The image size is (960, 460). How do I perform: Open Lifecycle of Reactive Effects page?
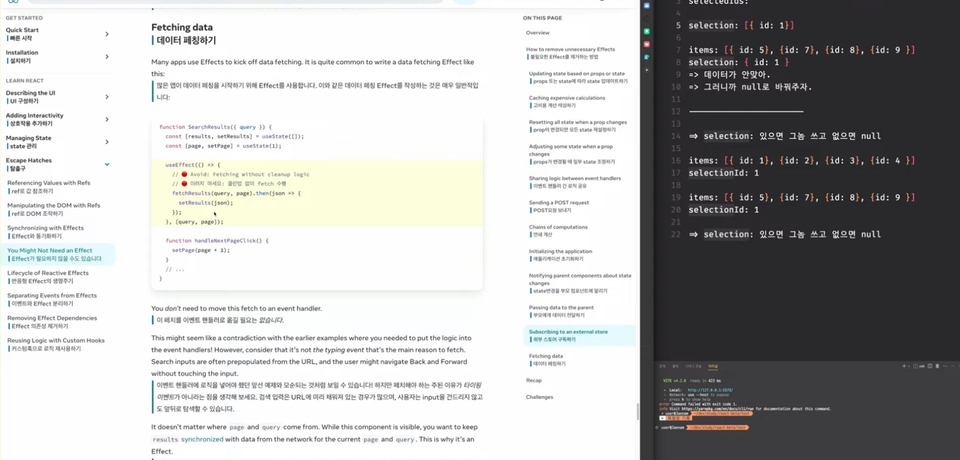coord(48,277)
